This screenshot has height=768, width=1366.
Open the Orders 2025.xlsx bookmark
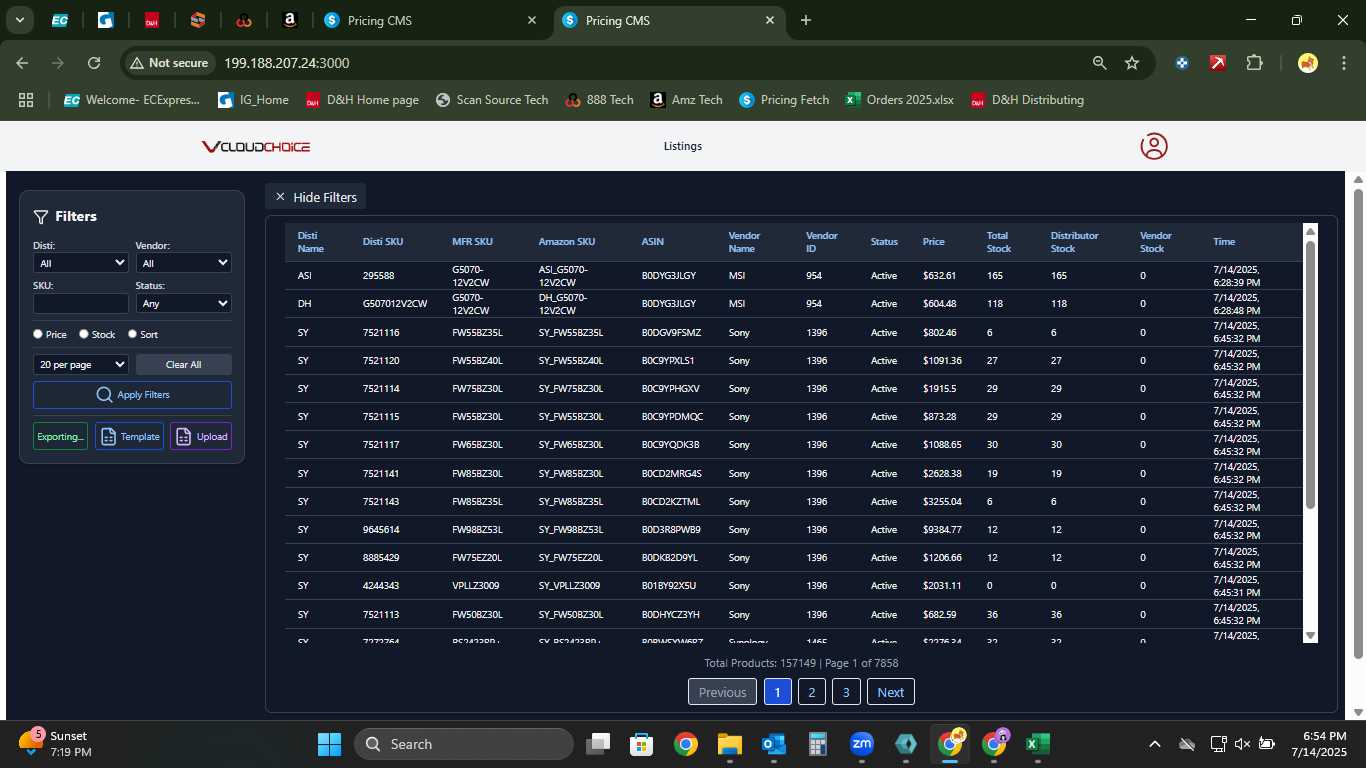point(900,100)
